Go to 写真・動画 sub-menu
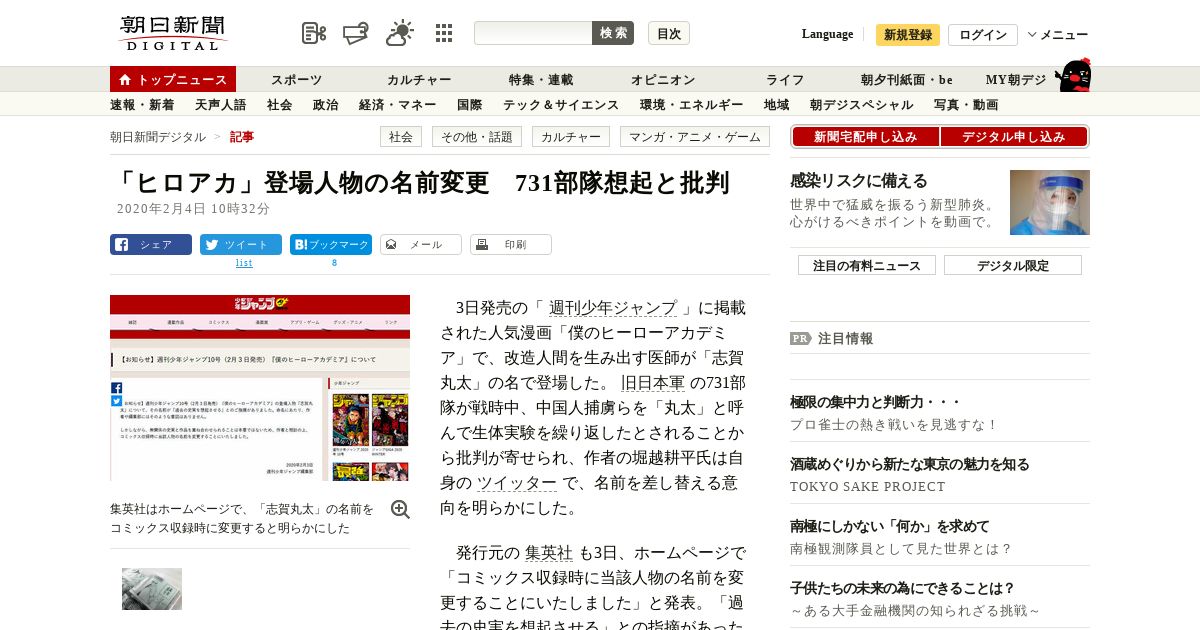 [x=966, y=104]
